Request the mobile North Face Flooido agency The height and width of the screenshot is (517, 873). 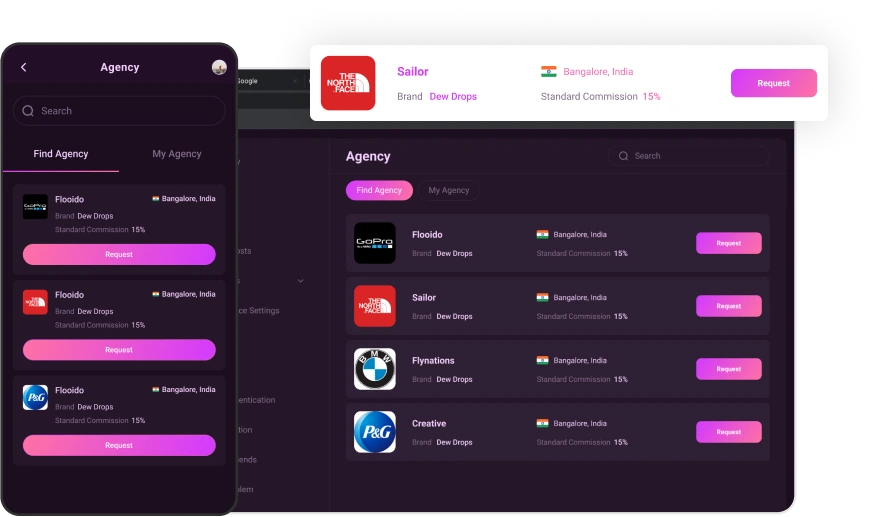click(x=119, y=349)
